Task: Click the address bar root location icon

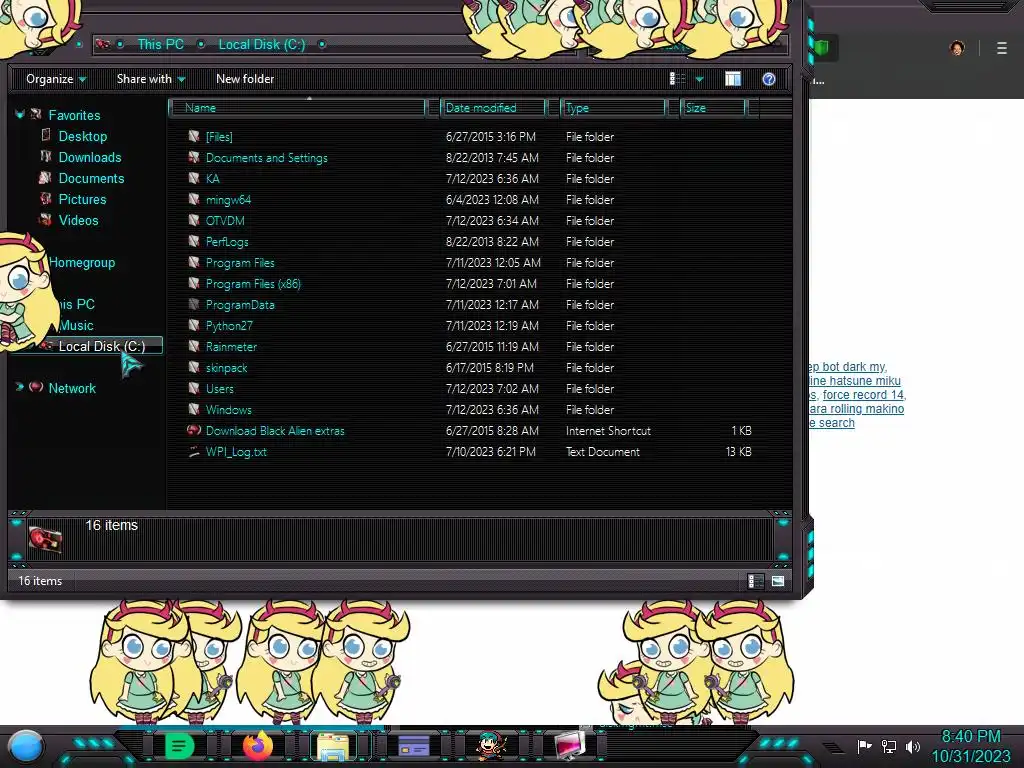Action: click(103, 44)
